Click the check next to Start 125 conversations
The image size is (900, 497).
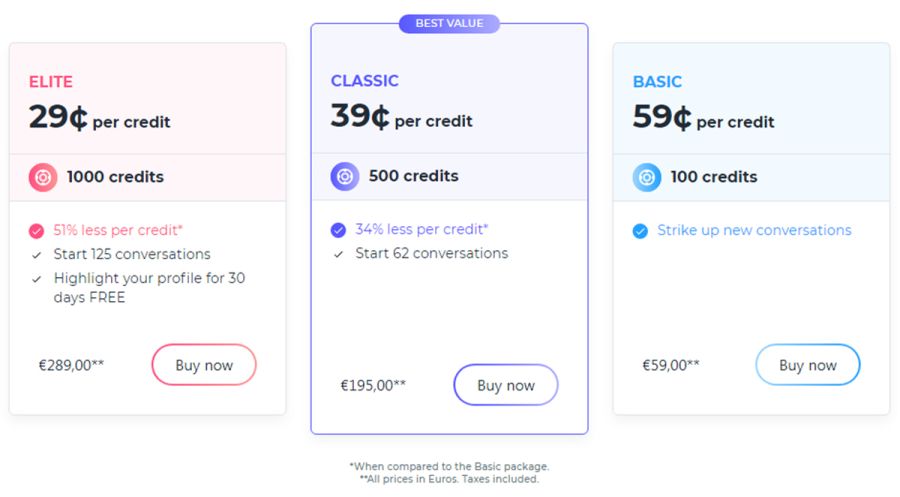click(x=37, y=255)
